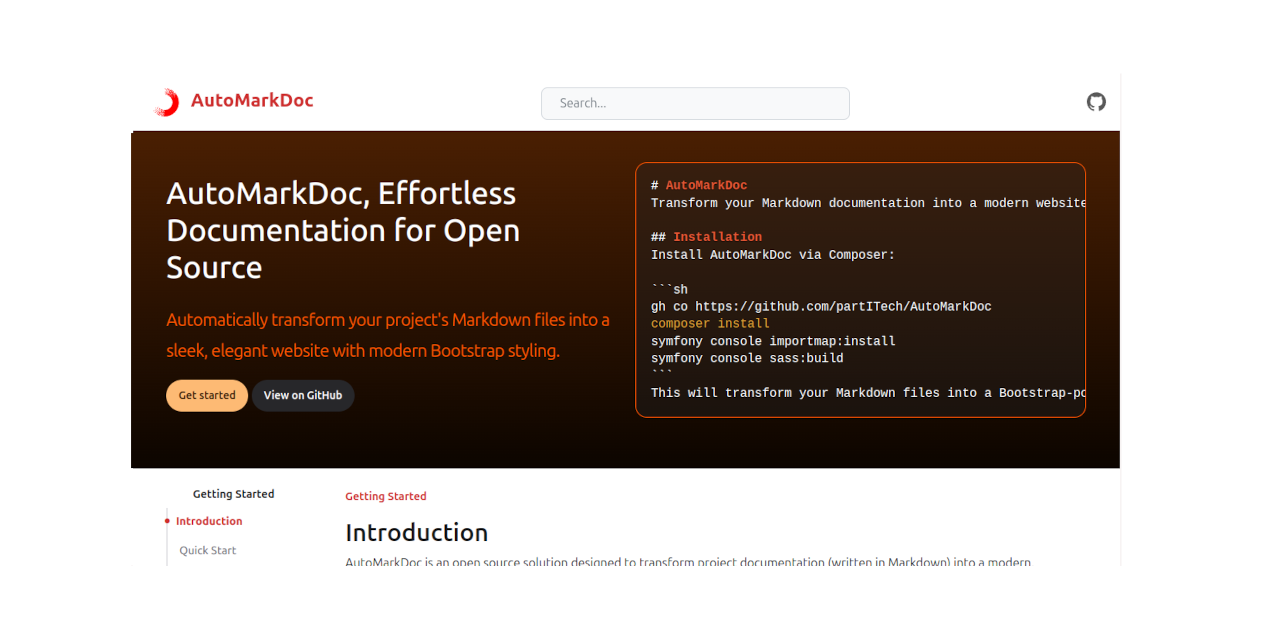
Task: Click the Getting Started sidebar section header
Action: point(233,493)
